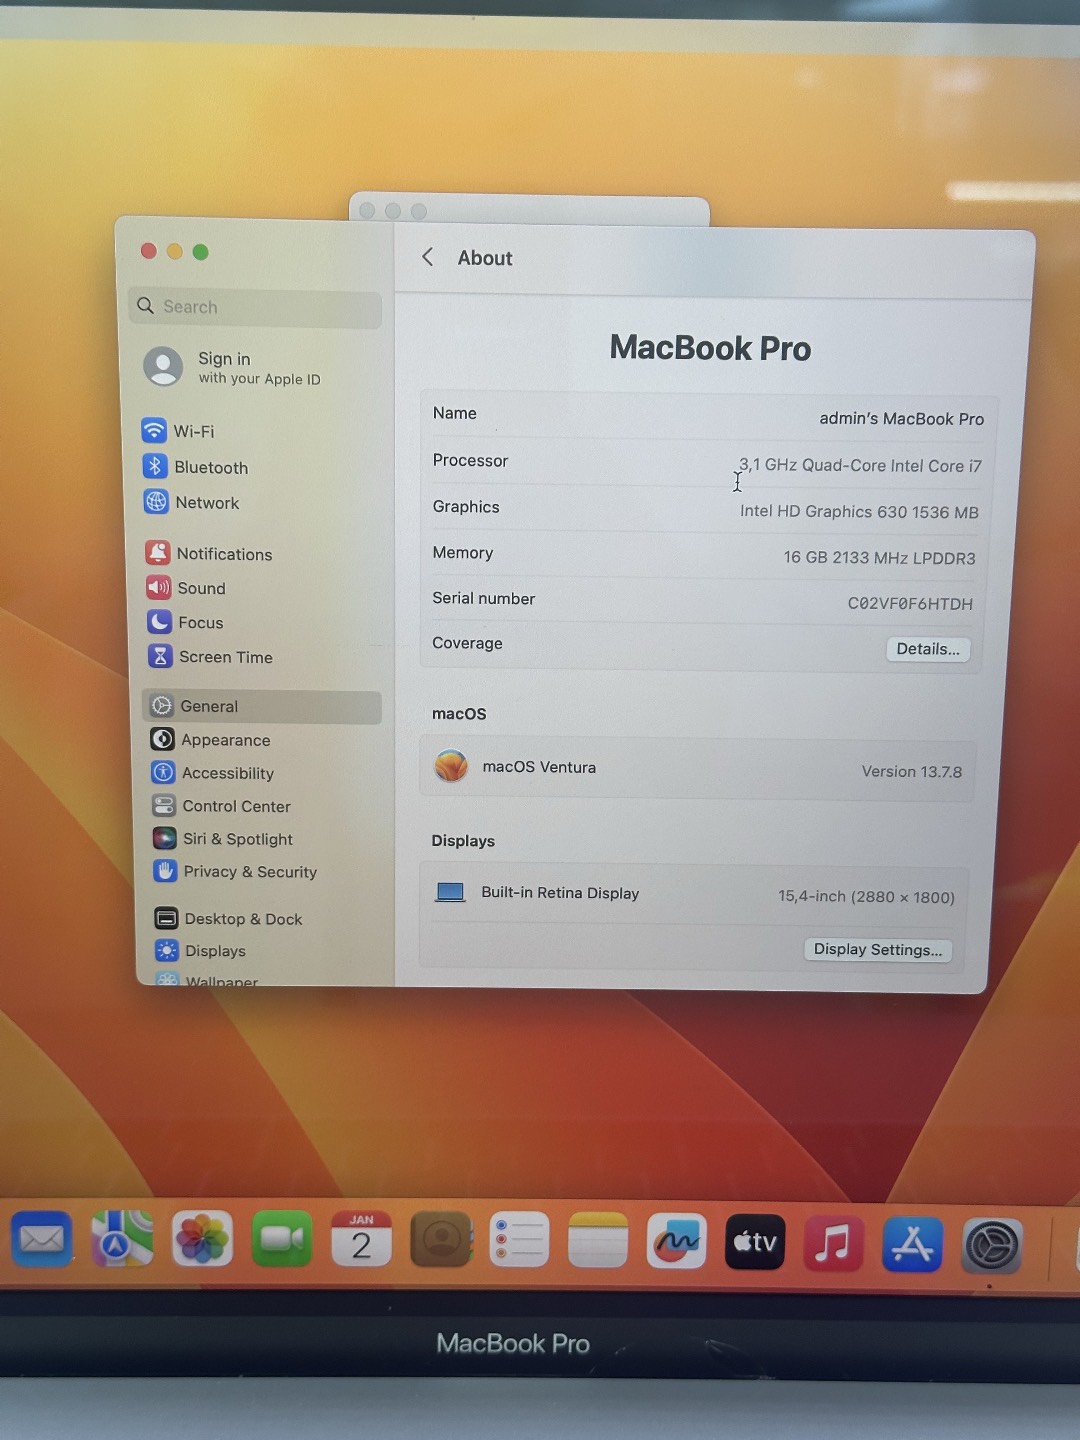This screenshot has height=1440, width=1080.
Task: Open Notes app in the Dock
Action: click(598, 1240)
